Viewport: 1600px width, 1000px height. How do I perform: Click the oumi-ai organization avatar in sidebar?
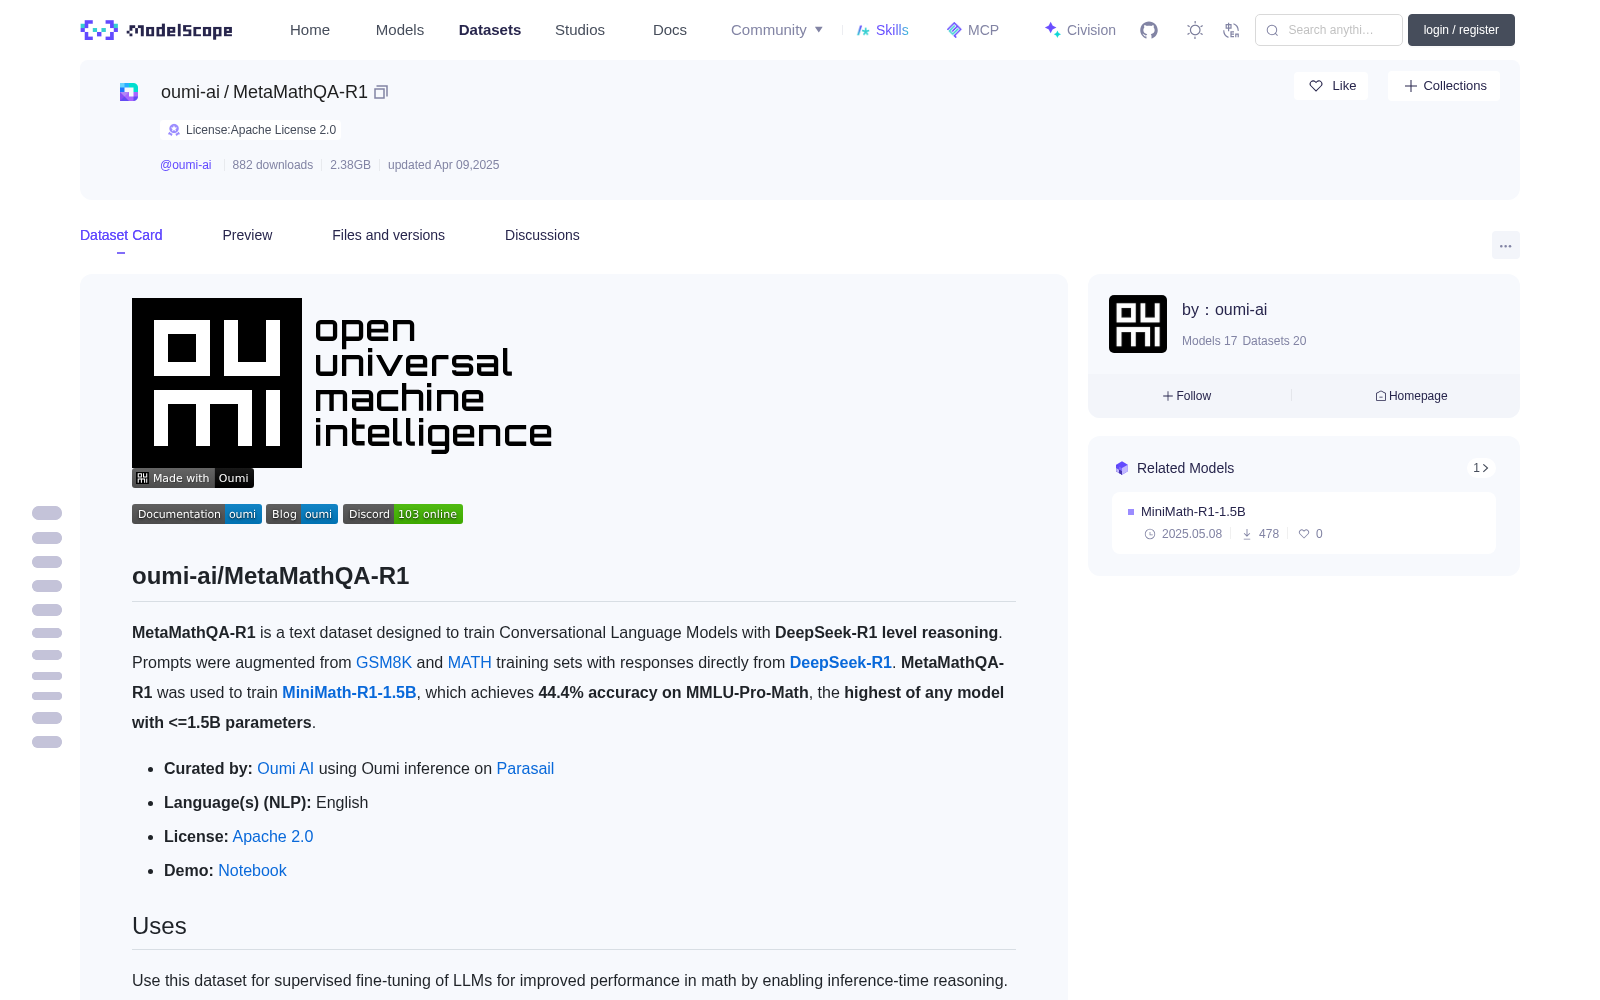click(x=1138, y=324)
